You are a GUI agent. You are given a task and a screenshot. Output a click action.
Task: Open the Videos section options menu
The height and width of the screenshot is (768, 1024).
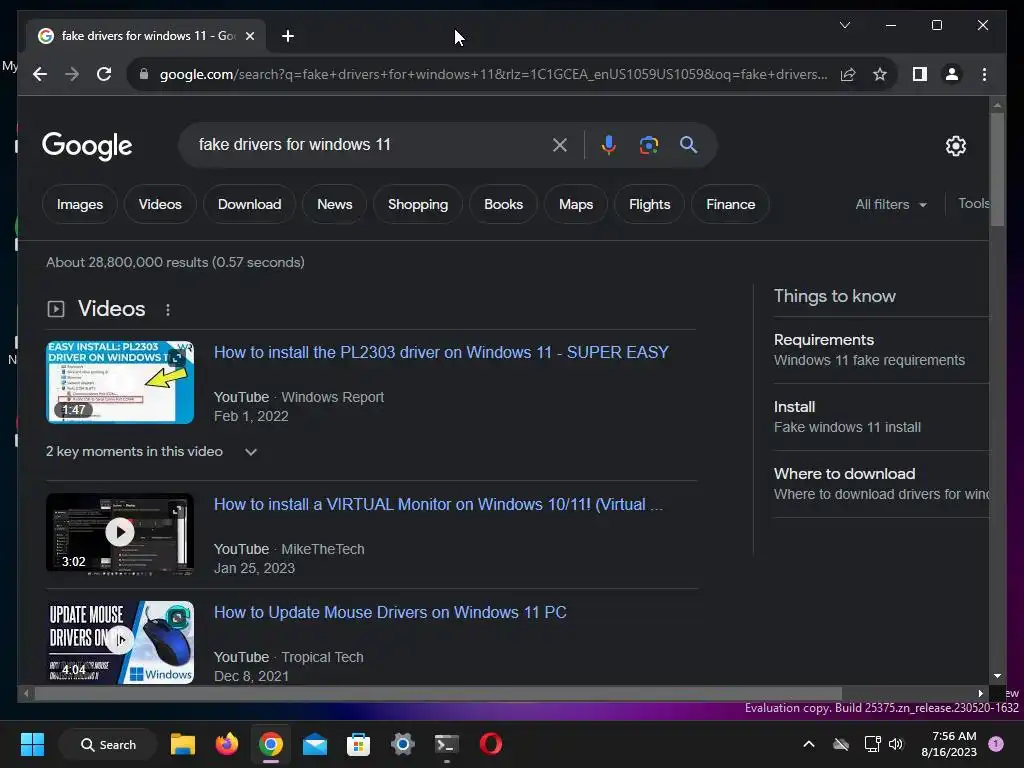168,310
